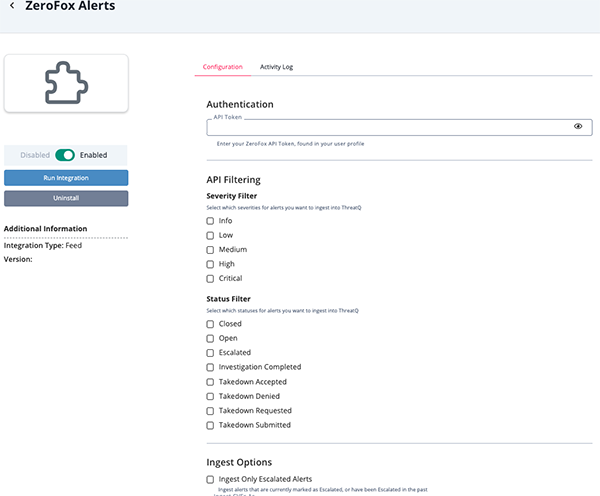This screenshot has width=600, height=496.
Task: Click the 'Additional Information' heading
Action: point(46,228)
